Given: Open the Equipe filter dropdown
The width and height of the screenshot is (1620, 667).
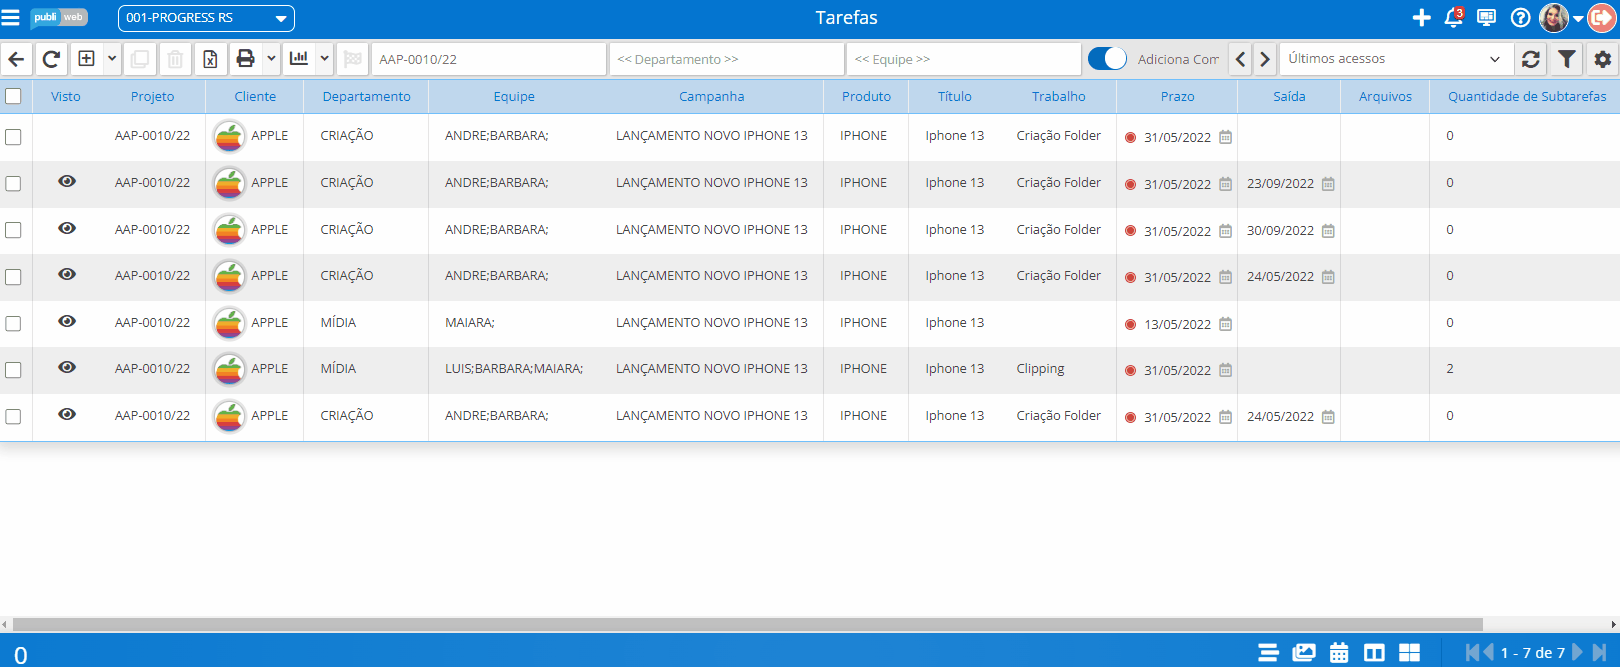Looking at the screenshot, I should tap(964, 59).
